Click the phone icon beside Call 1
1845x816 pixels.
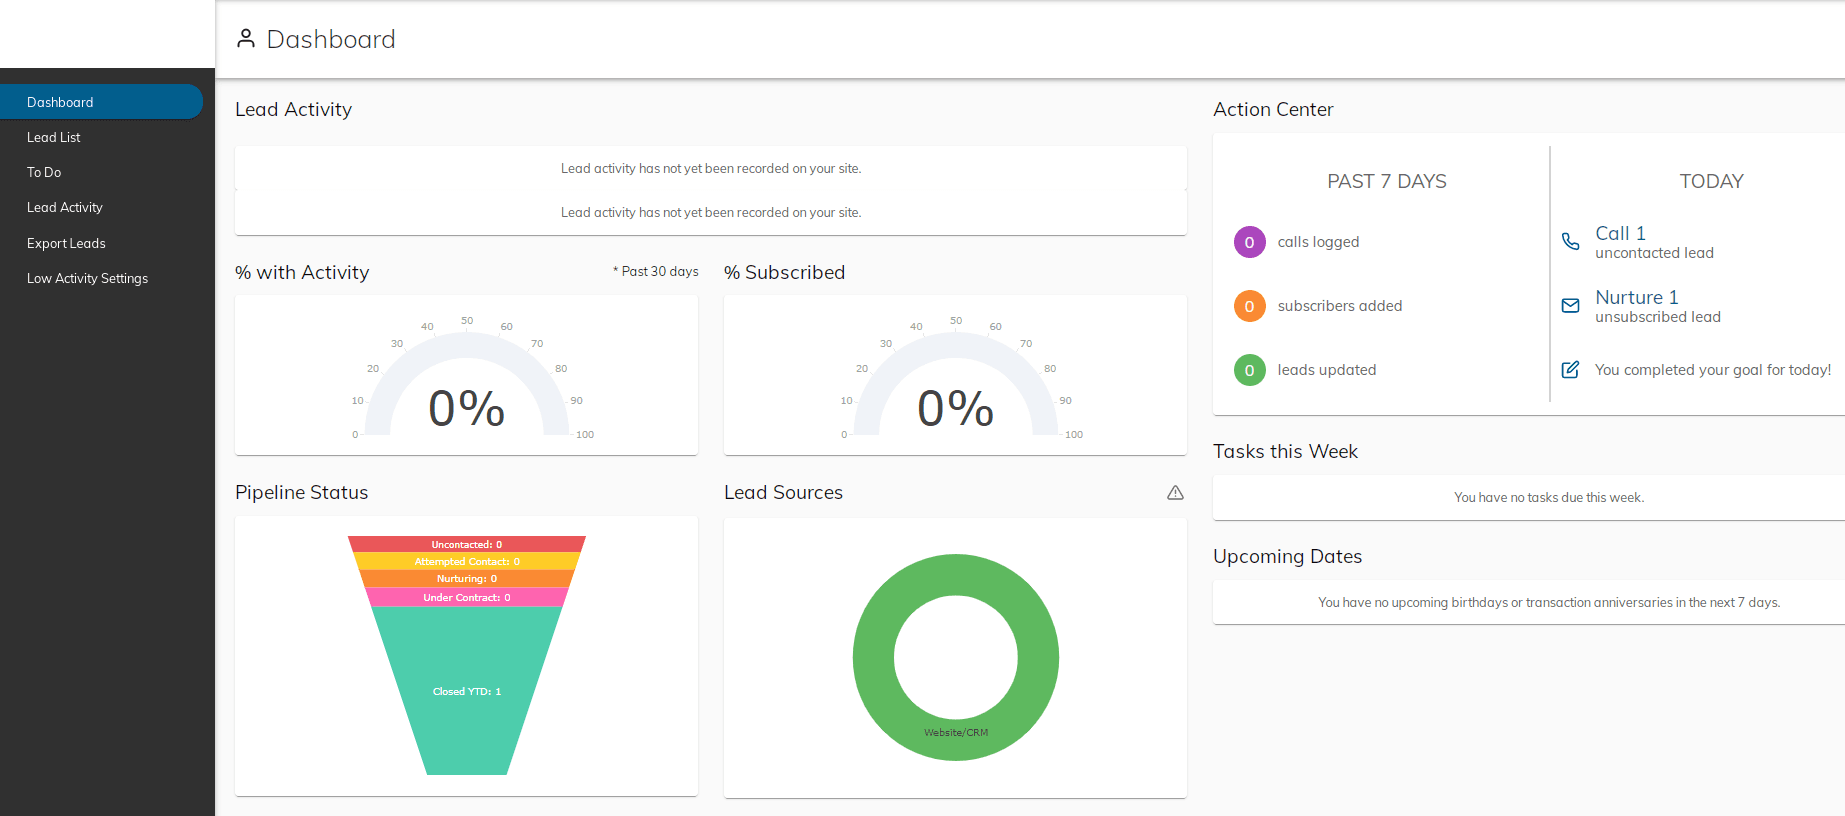[1570, 242]
